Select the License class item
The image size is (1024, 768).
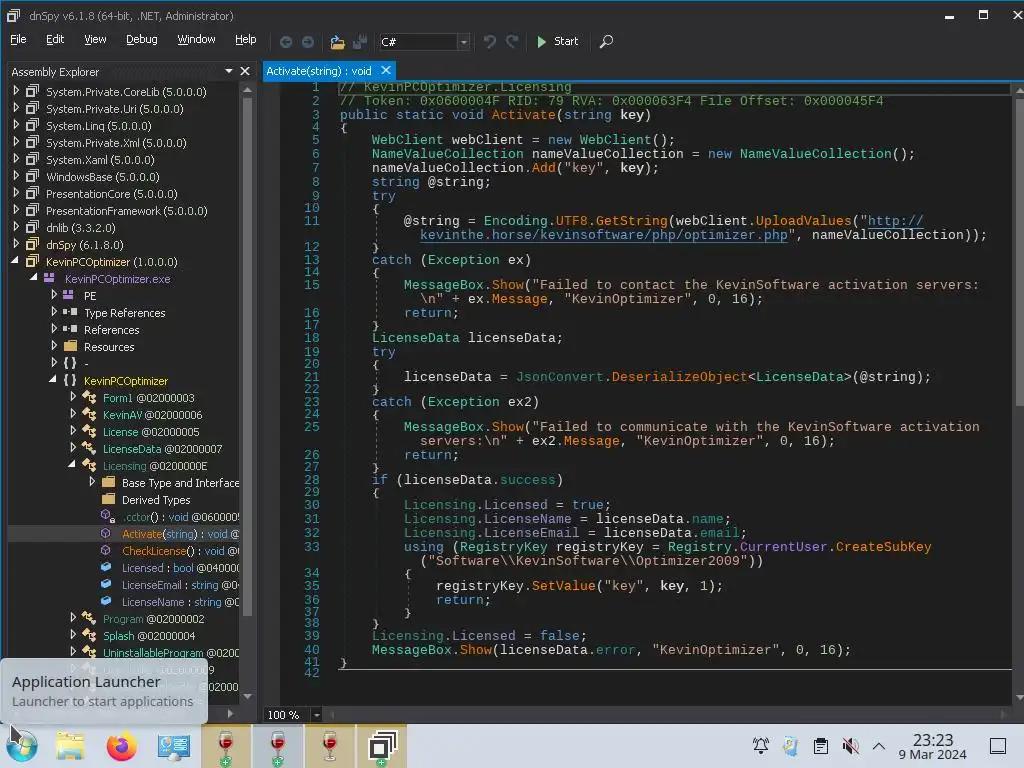point(151,432)
